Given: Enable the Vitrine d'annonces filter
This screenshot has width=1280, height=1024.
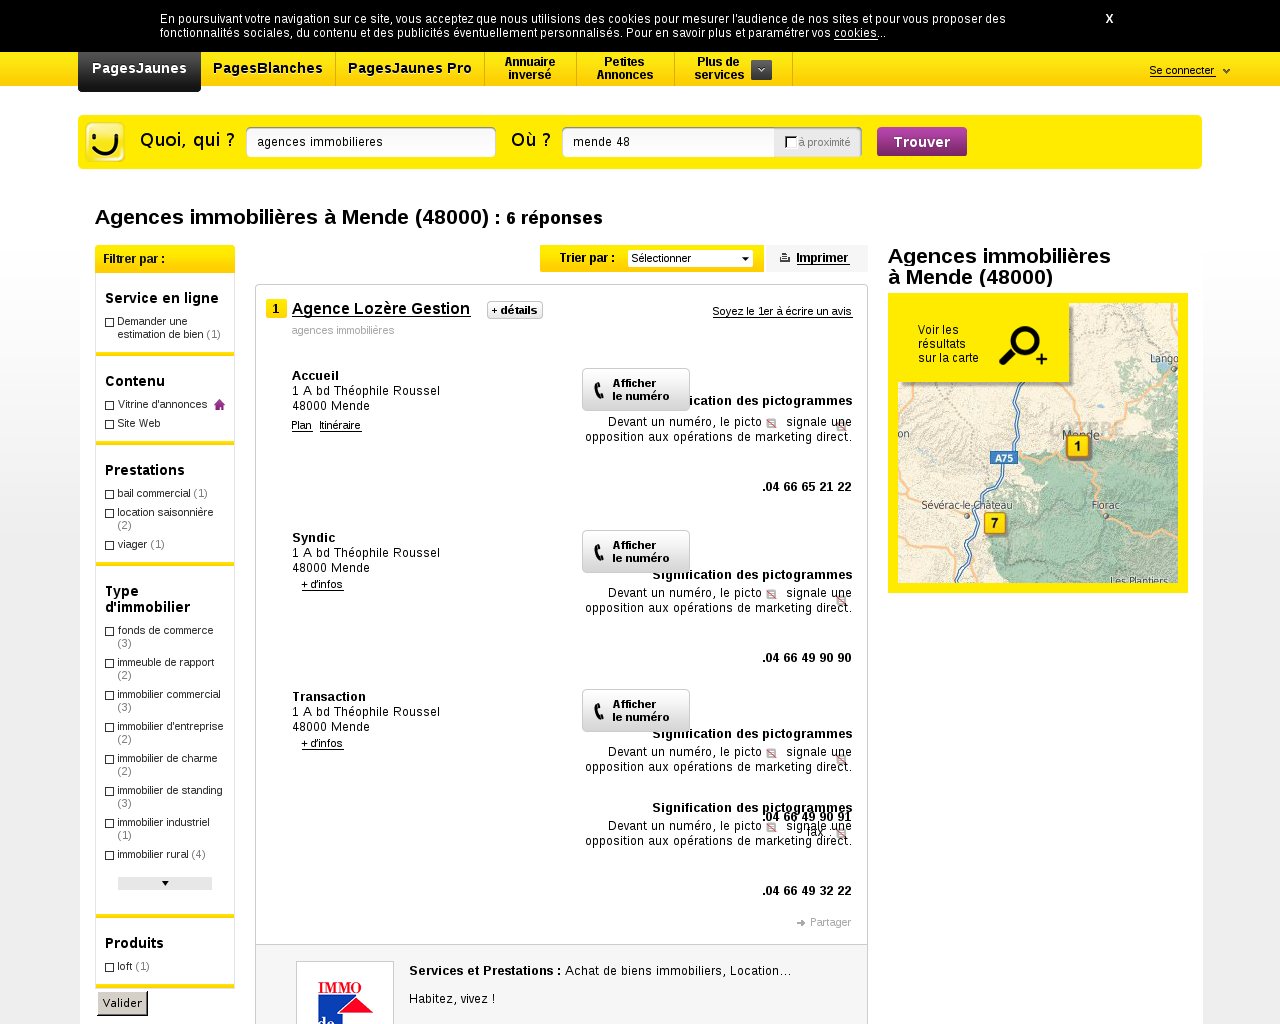Looking at the screenshot, I should [x=110, y=405].
